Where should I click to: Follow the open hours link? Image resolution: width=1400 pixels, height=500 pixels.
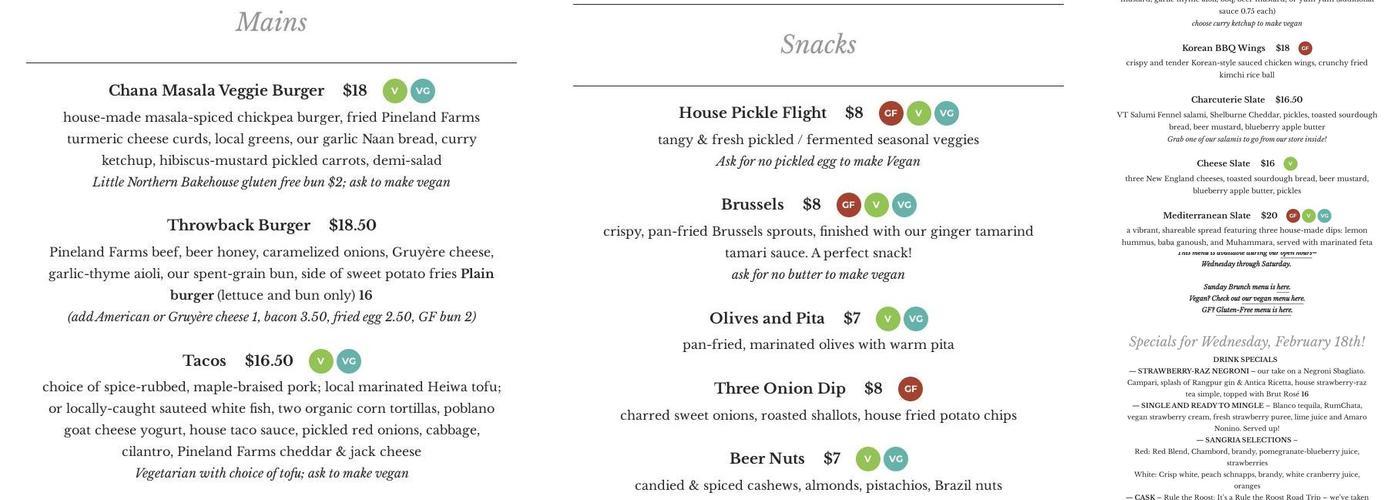click(x=1294, y=253)
